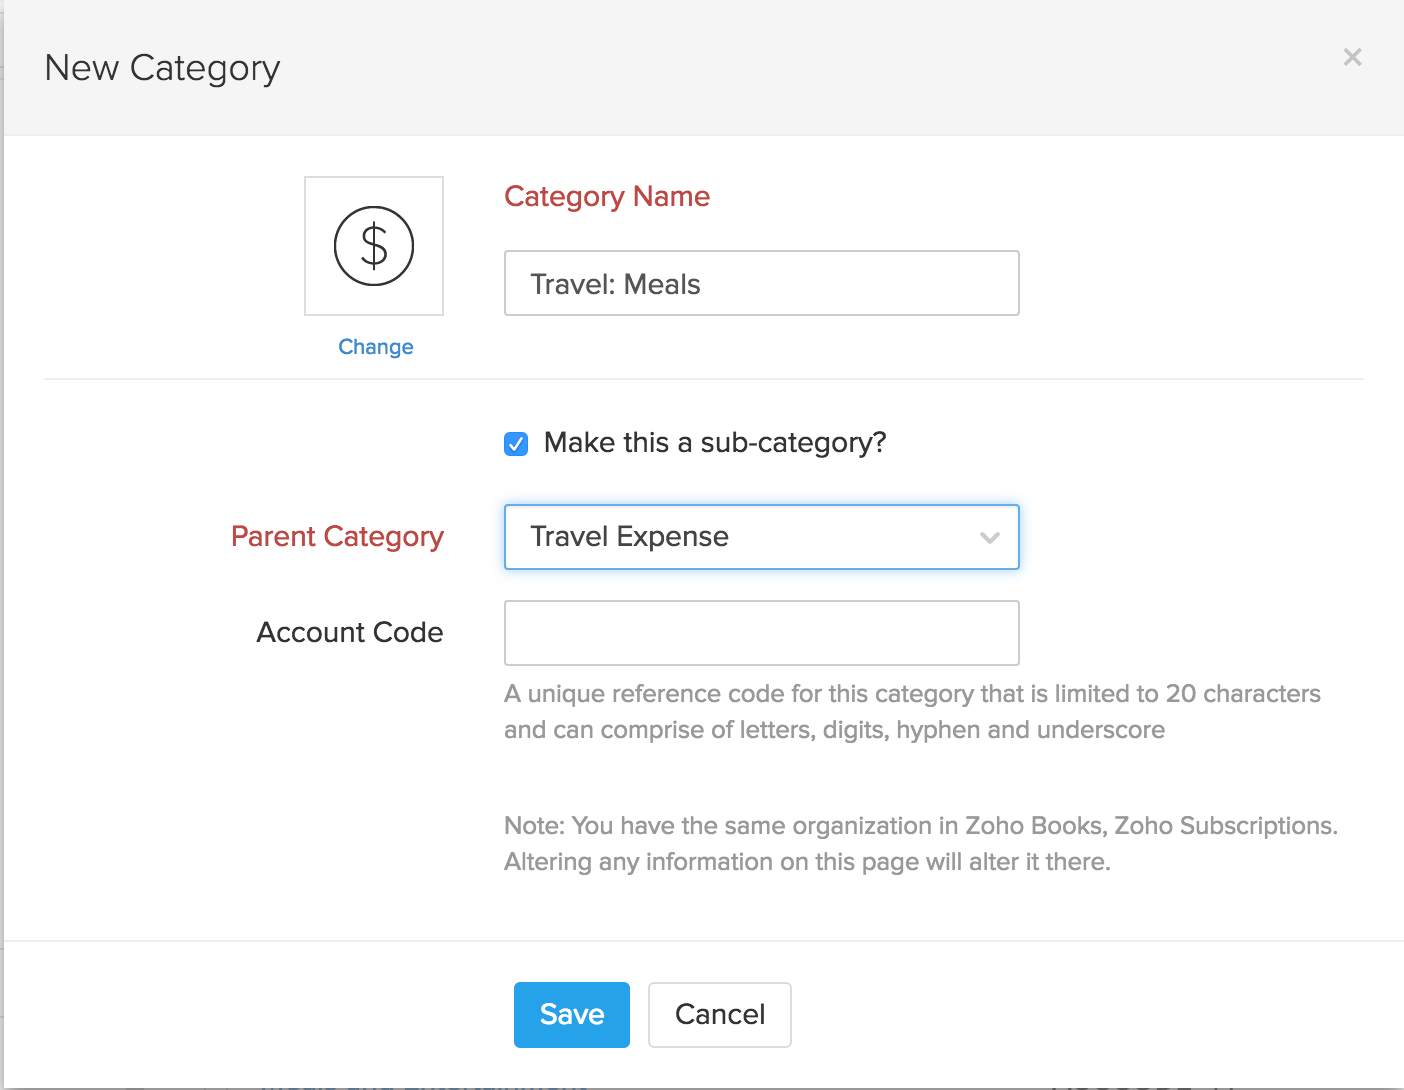1404x1090 pixels.
Task: Click the dollar sign category icon
Action: click(373, 245)
